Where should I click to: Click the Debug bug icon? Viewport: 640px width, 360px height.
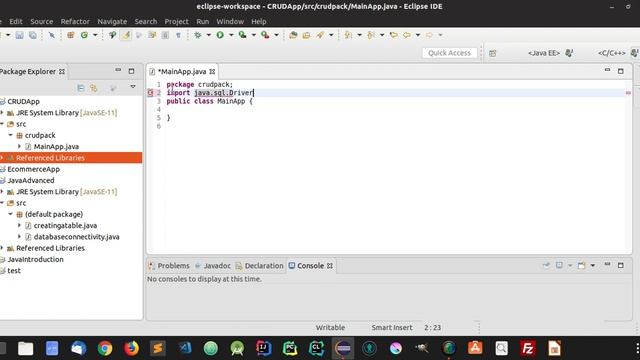pos(198,35)
